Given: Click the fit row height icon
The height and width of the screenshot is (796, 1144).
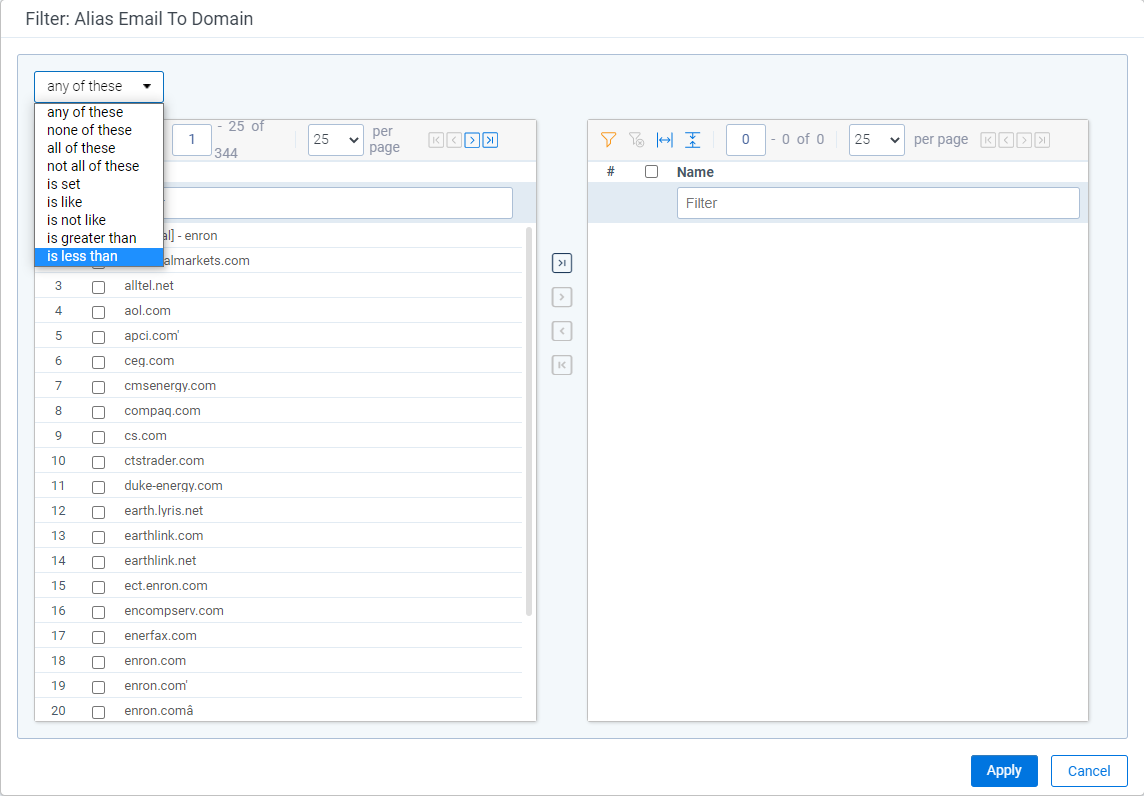Looking at the screenshot, I should 692,139.
